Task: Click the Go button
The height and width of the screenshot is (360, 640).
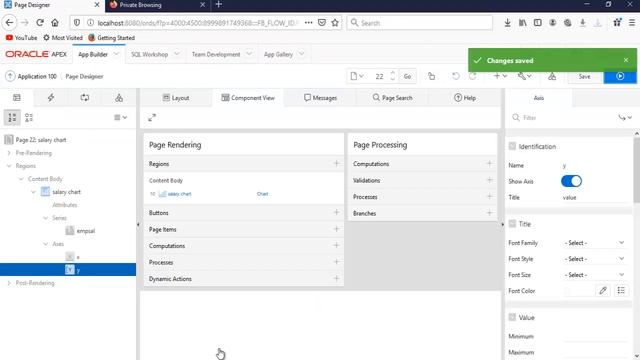Action: pyautogui.click(x=407, y=76)
